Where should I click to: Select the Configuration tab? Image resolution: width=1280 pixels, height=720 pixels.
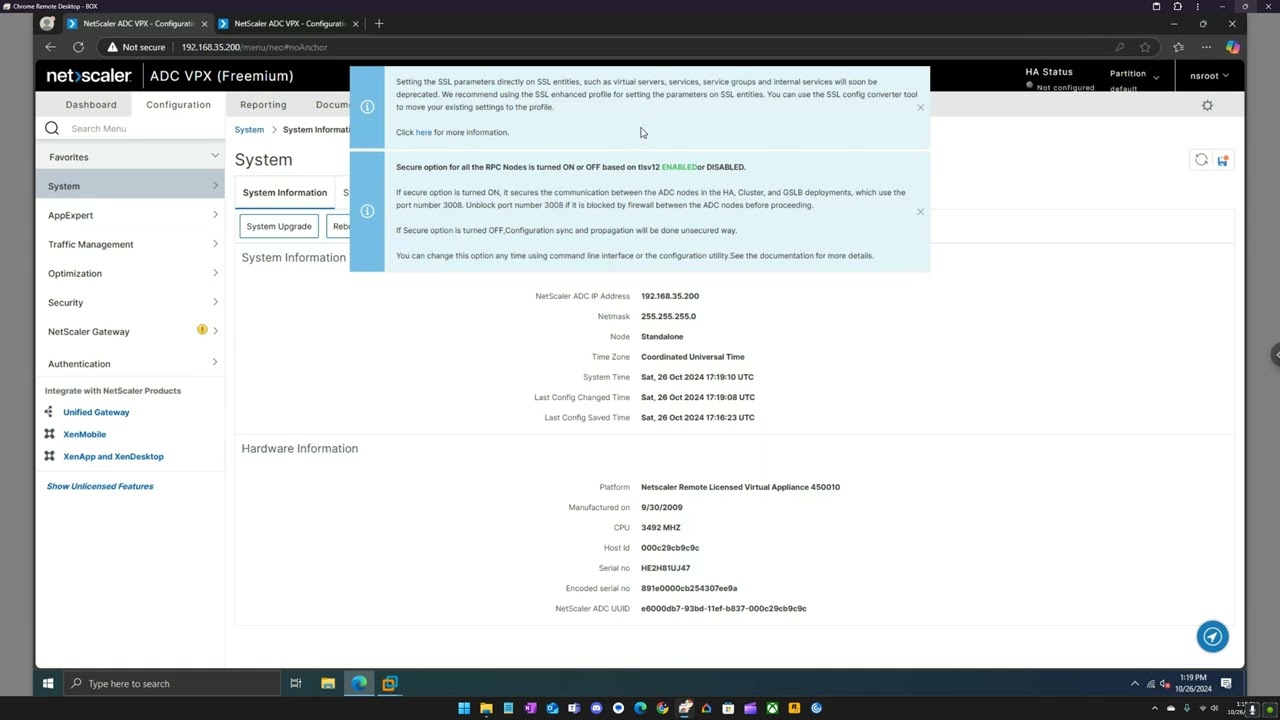(x=178, y=105)
